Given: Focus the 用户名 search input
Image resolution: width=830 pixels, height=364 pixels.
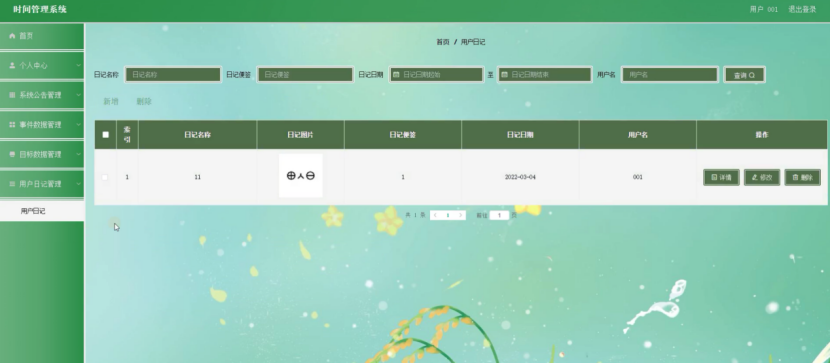Looking at the screenshot, I should (670, 75).
